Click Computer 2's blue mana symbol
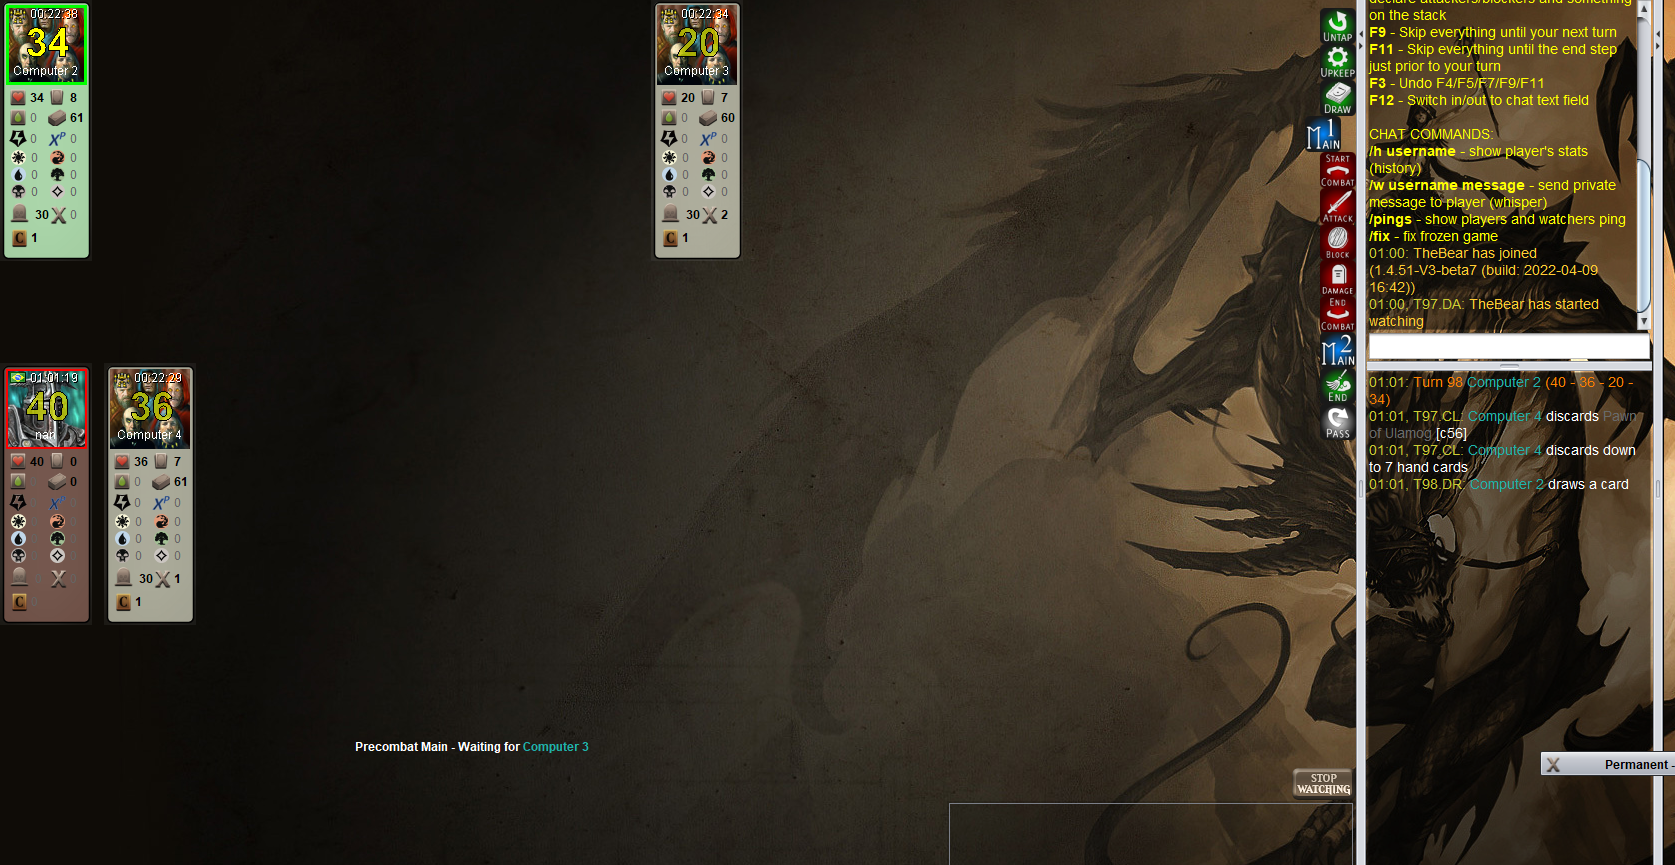This screenshot has width=1675, height=865. tap(18, 174)
